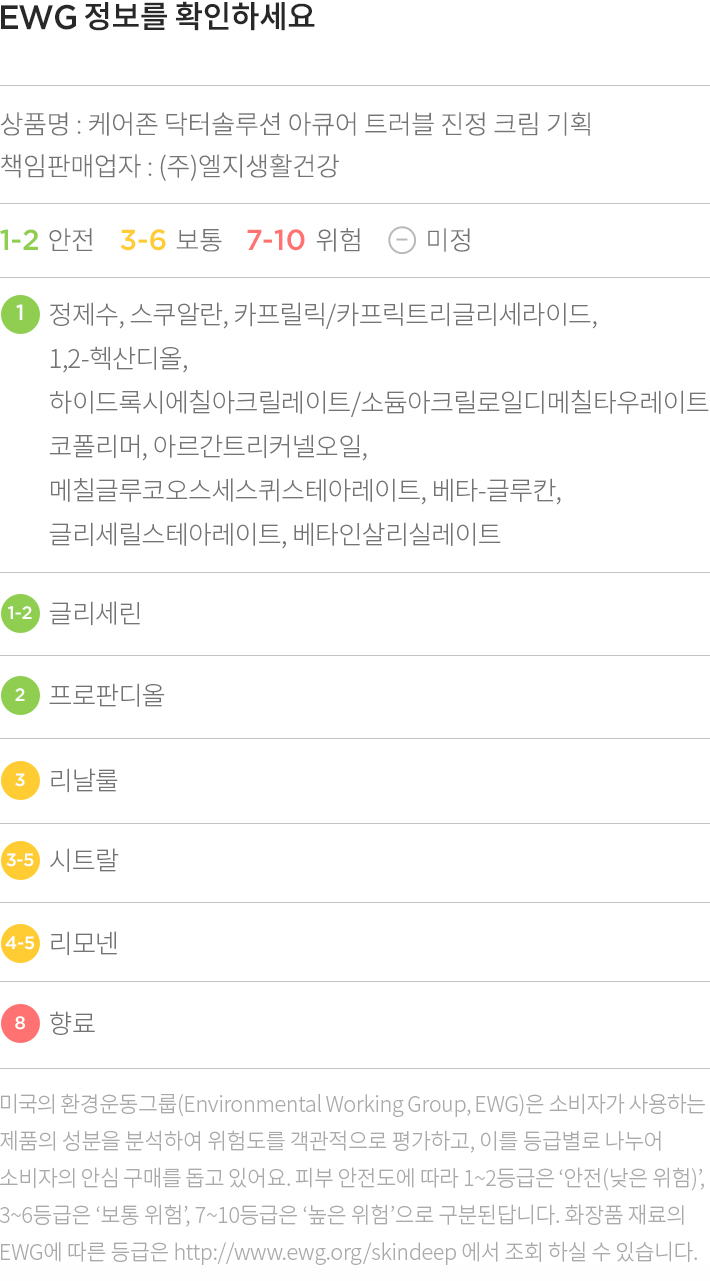Viewport: 710px width, 1281px height.
Task: Click the yellow 4-5 badge beside 리모넨
Action: 20,942
